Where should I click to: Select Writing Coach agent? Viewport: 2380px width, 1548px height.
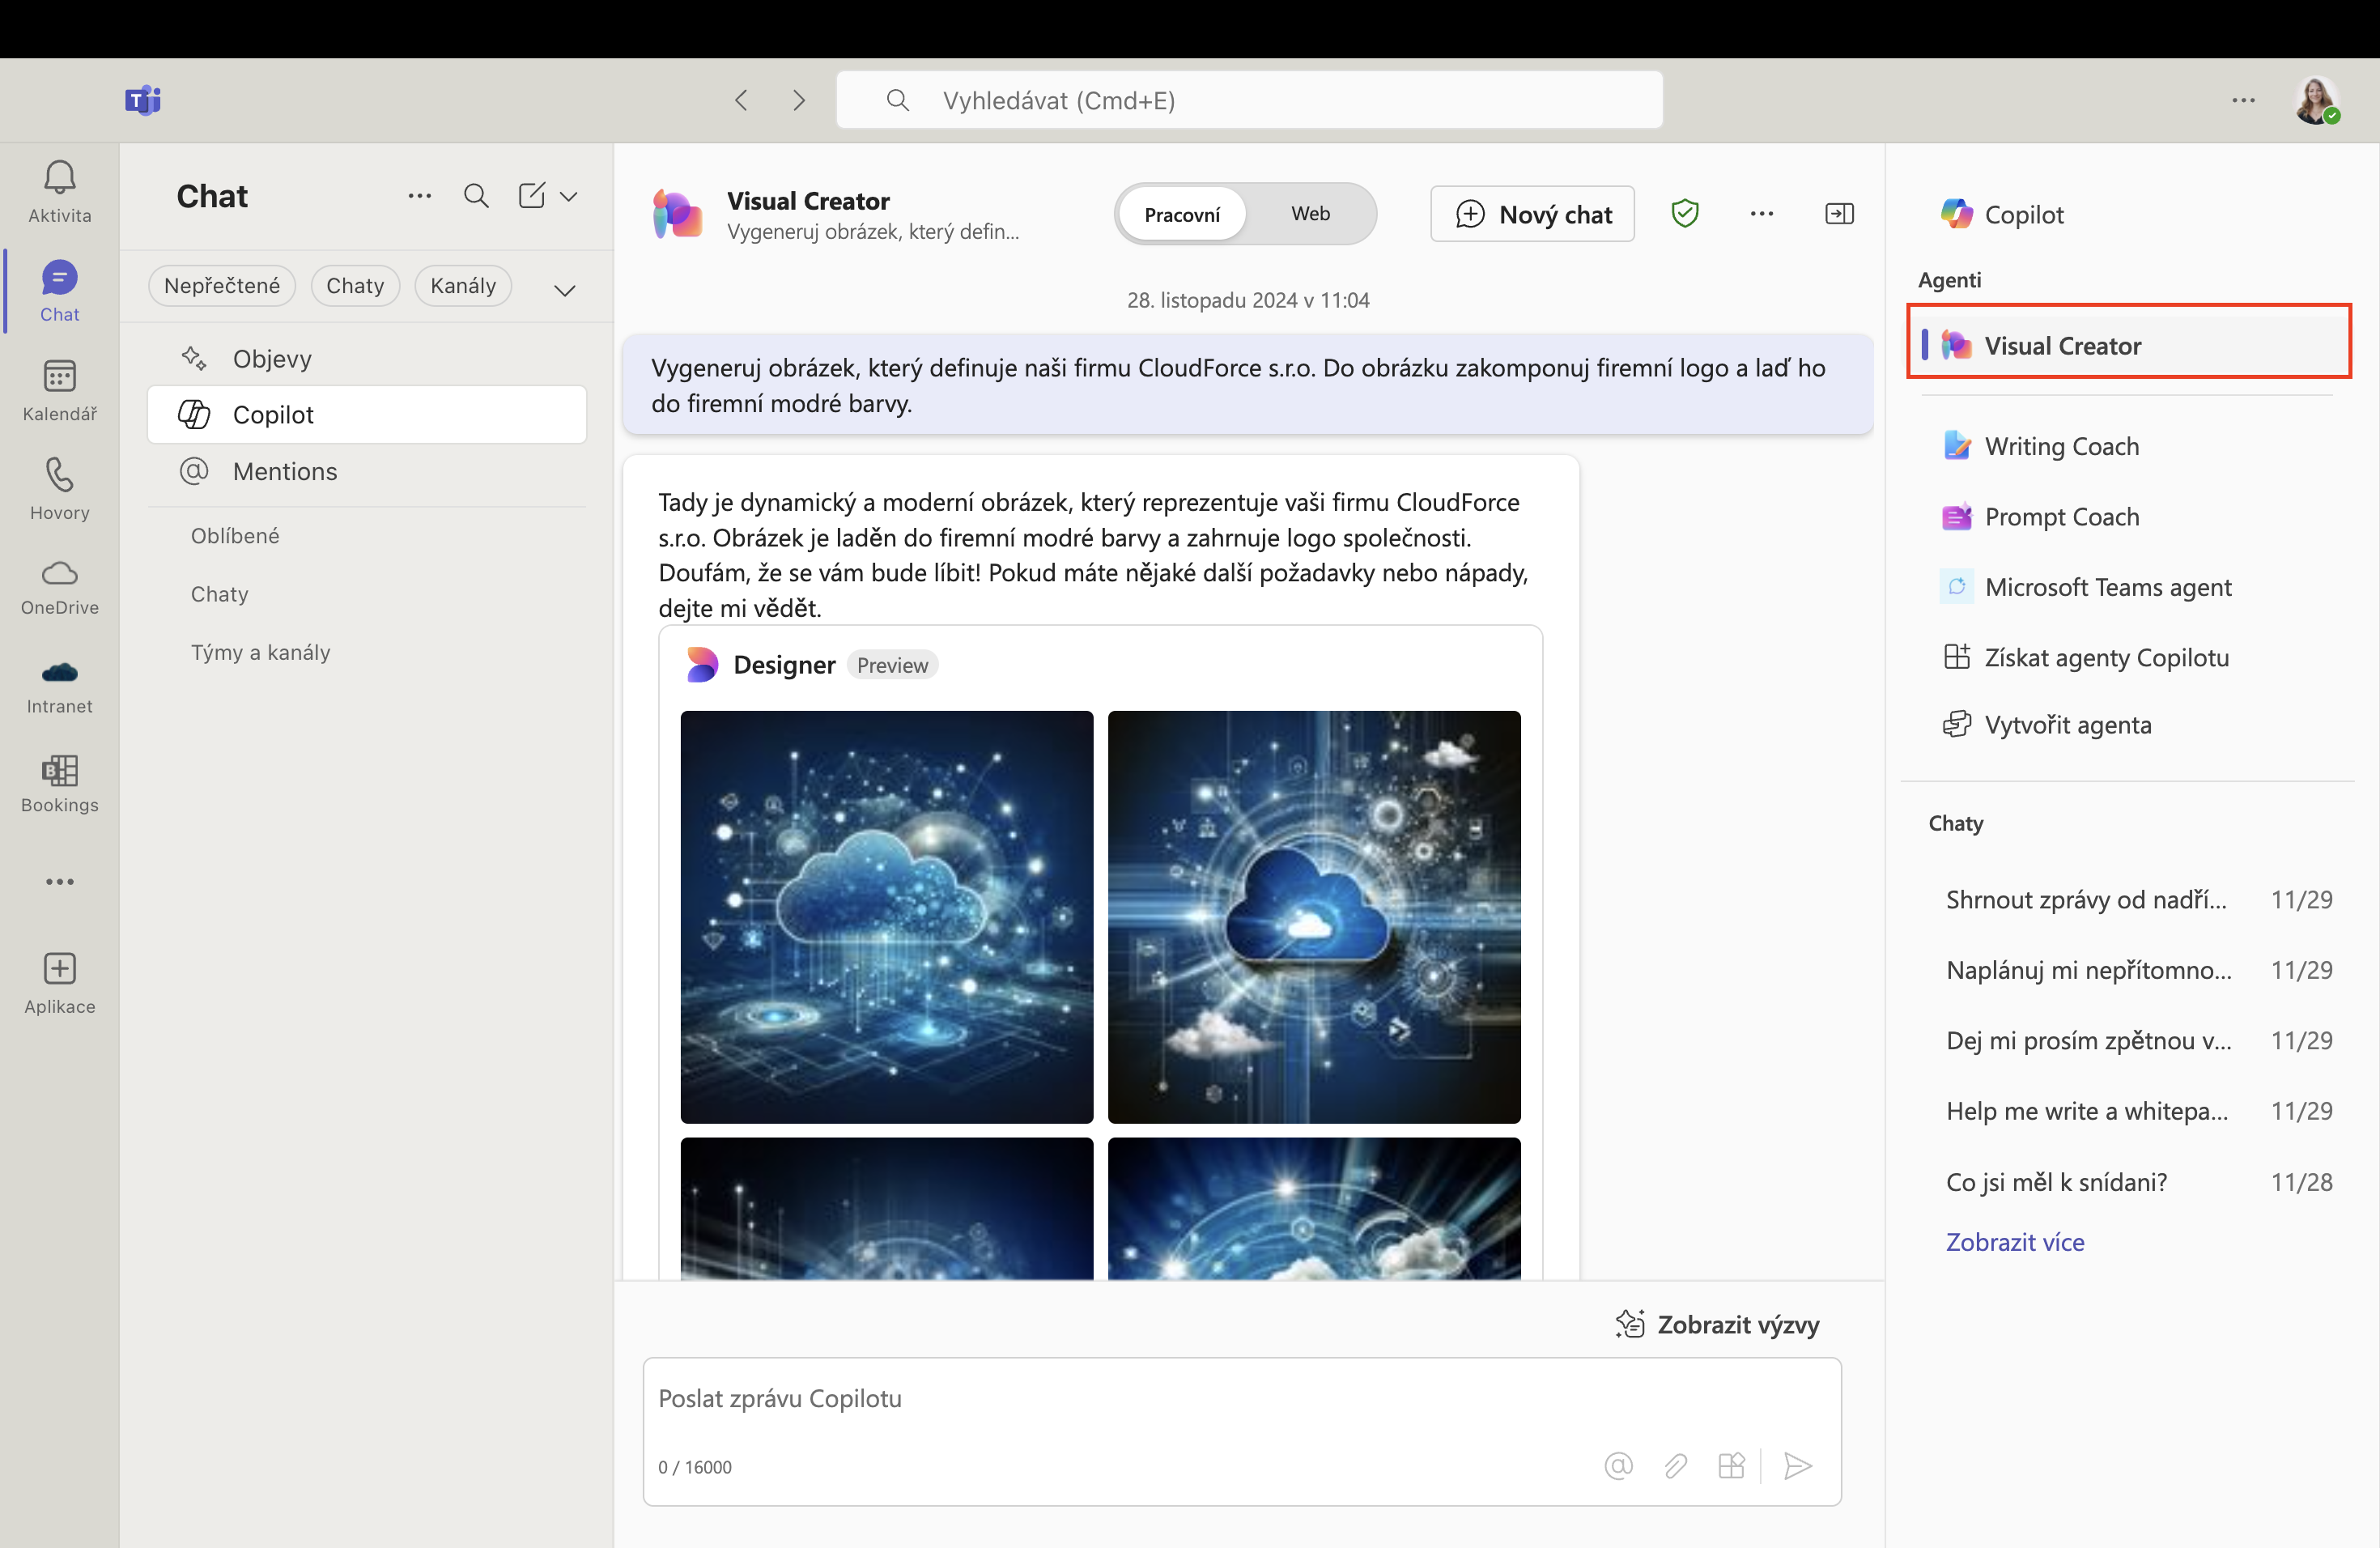[x=2129, y=445]
